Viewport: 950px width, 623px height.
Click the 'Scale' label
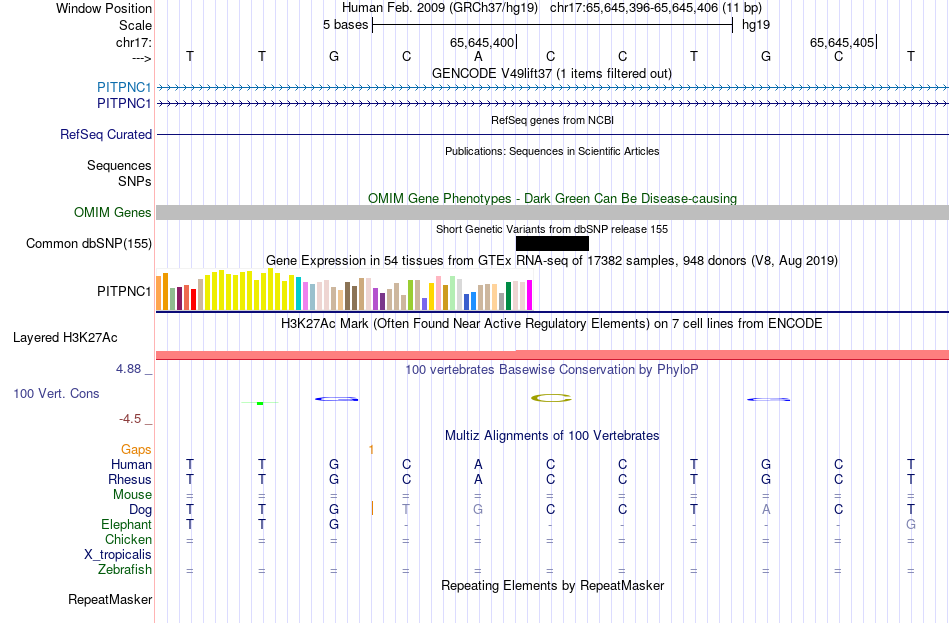(x=136, y=25)
